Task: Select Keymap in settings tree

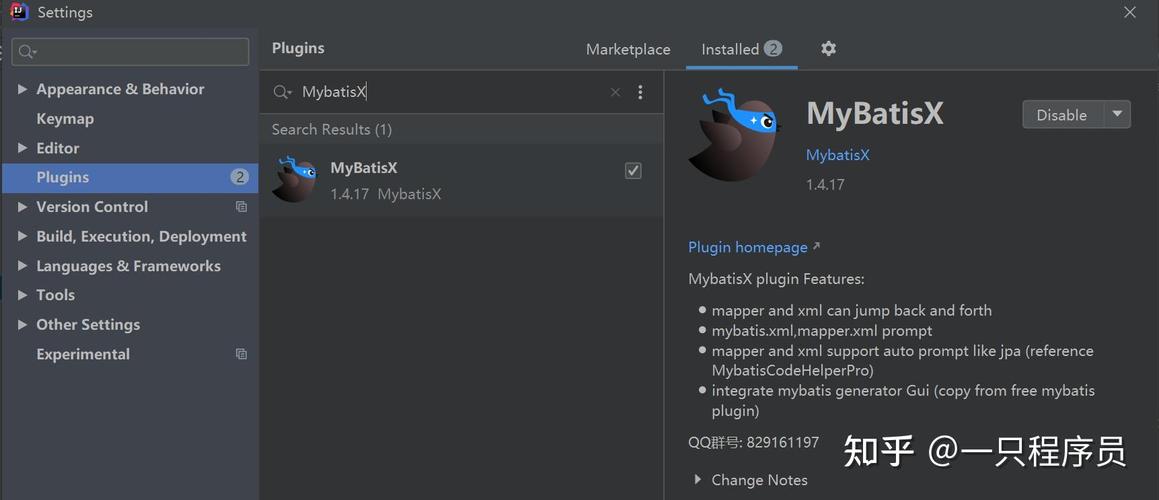Action: (x=65, y=118)
